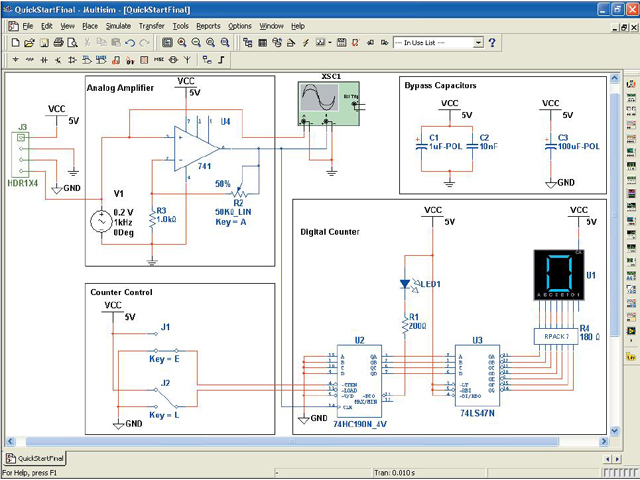Open the Window menu
Screen dimensions: 640x480
[271, 26]
